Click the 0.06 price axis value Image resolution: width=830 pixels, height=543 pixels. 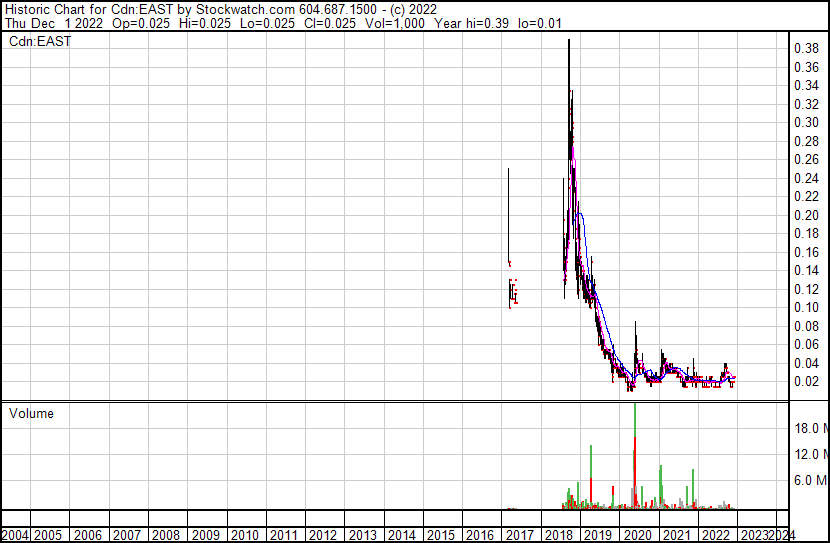pos(806,345)
